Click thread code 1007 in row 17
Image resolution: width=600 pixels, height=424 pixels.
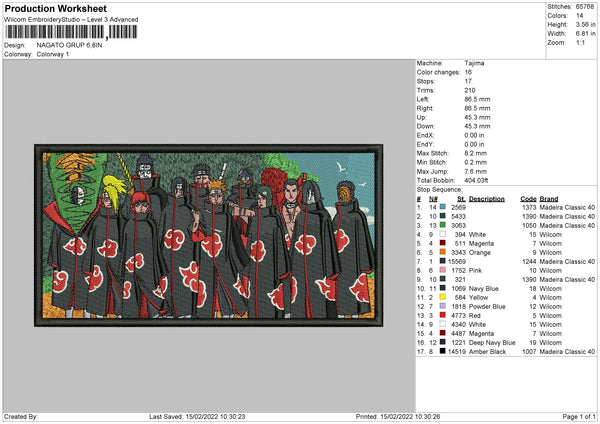[529, 351]
